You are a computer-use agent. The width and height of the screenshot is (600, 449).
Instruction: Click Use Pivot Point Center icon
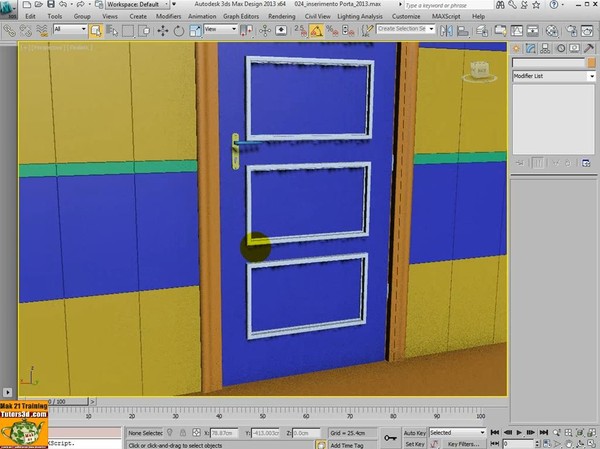(246, 31)
